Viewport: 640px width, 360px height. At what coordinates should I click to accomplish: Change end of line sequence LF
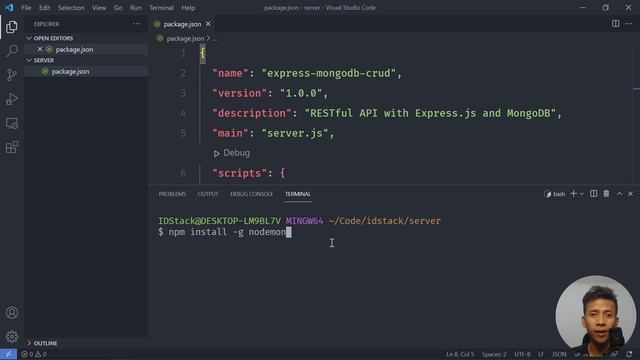(541, 354)
